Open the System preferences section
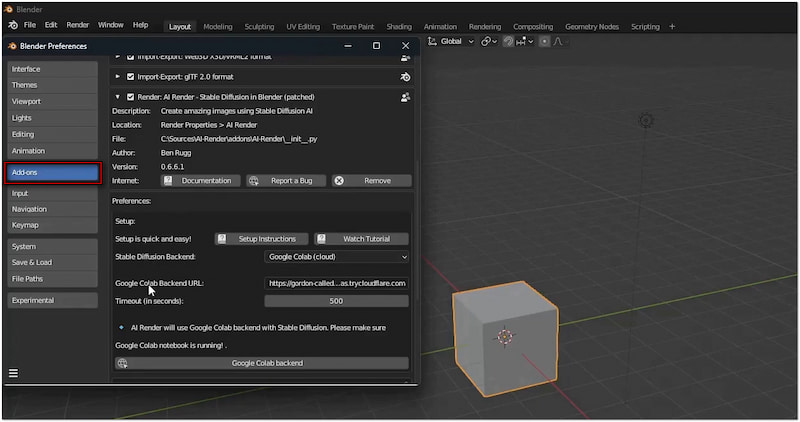The image size is (800, 422). pos(53,246)
